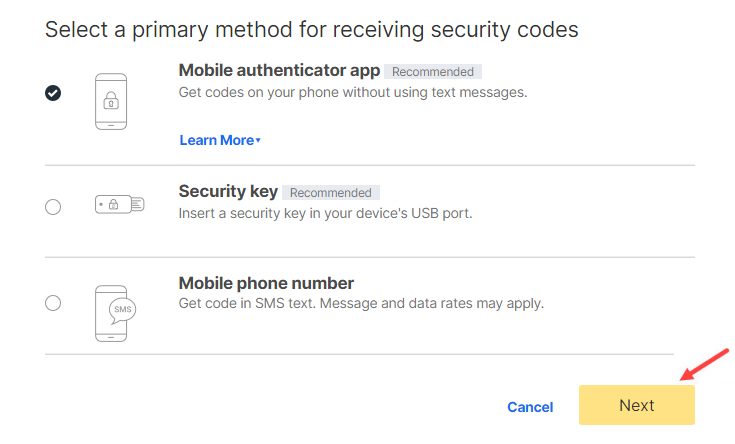The height and width of the screenshot is (444, 735).
Task: Click the 'Get code in SMS text' description
Action: click(x=361, y=303)
